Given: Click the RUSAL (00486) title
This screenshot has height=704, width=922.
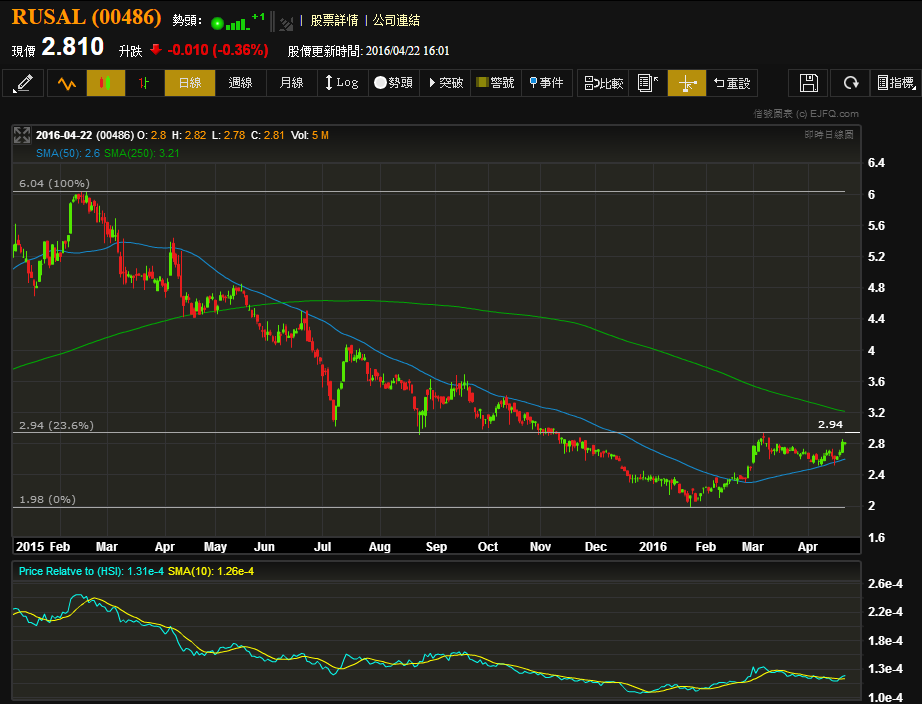Looking at the screenshot, I should click(x=86, y=17).
